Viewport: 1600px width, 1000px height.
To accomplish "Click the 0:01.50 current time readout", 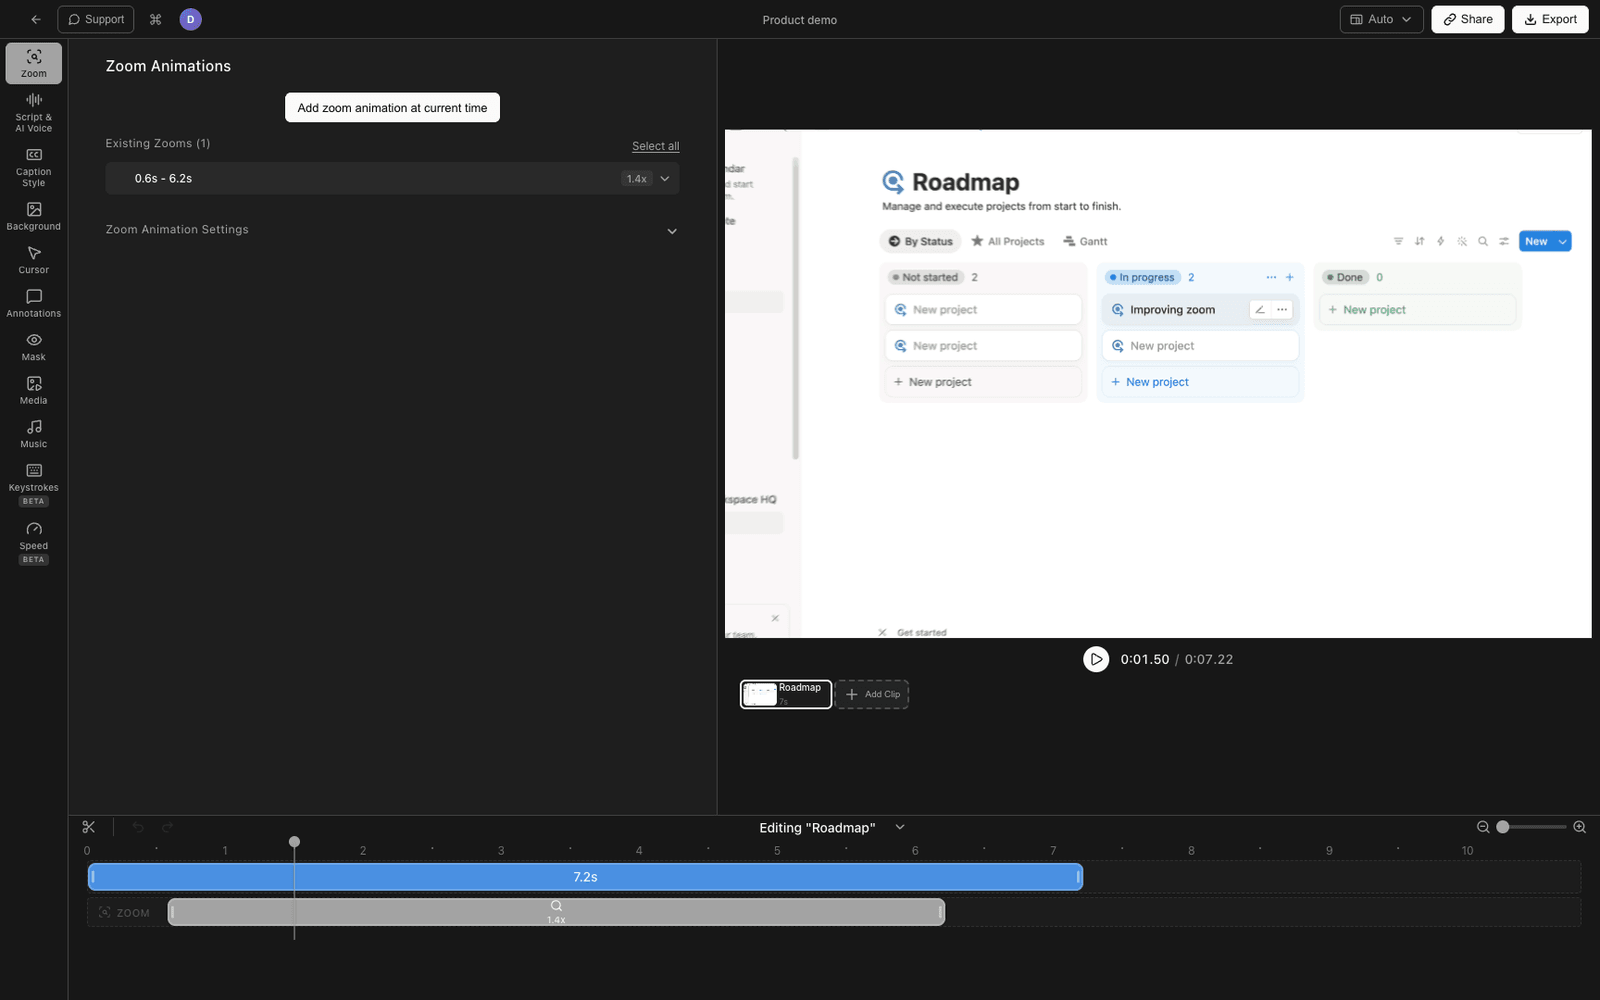I will tap(1144, 660).
